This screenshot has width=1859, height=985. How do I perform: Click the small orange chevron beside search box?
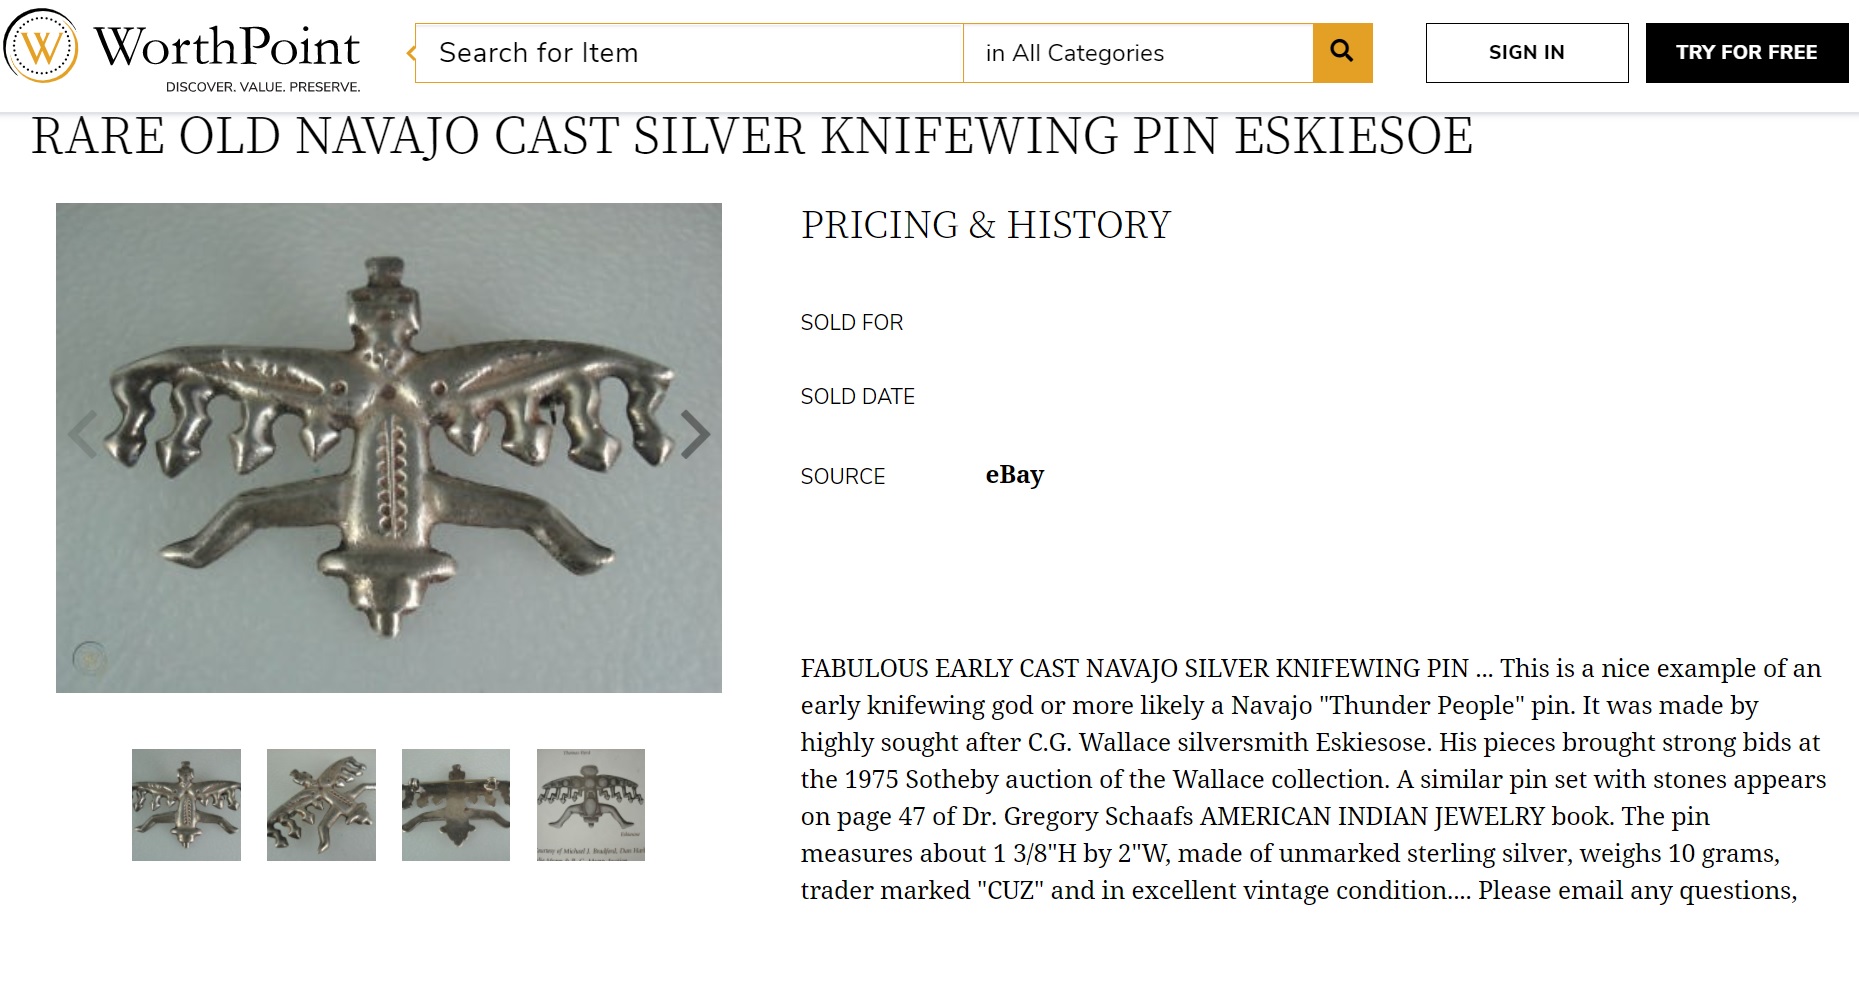410,53
